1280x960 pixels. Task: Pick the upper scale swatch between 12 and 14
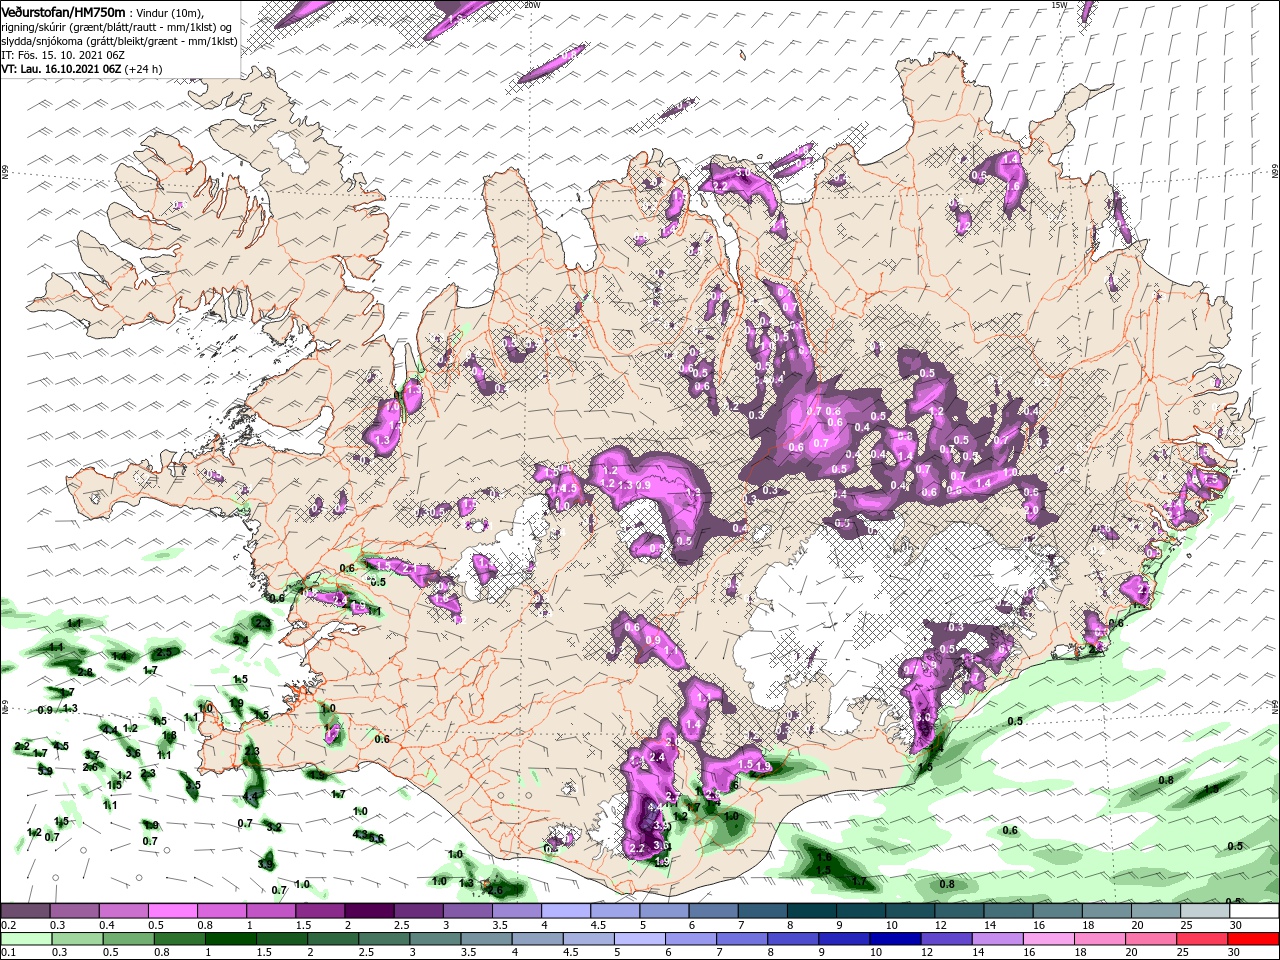(x=959, y=910)
